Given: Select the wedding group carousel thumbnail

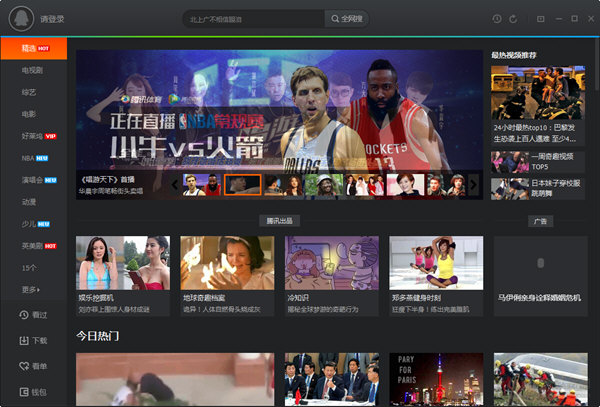Looking at the screenshot, I should tap(365, 185).
